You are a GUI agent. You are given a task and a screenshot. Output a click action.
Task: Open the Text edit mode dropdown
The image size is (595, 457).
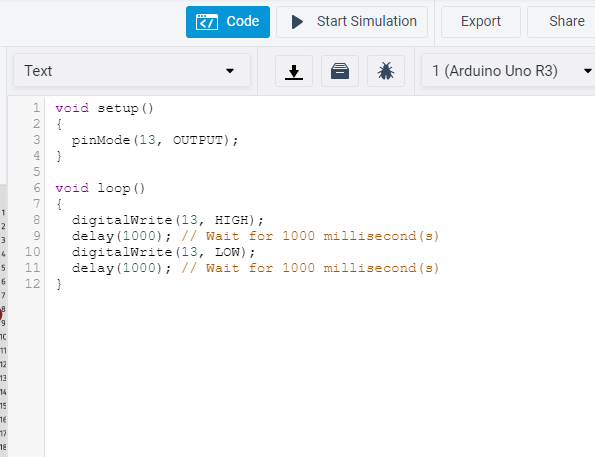[x=132, y=71]
